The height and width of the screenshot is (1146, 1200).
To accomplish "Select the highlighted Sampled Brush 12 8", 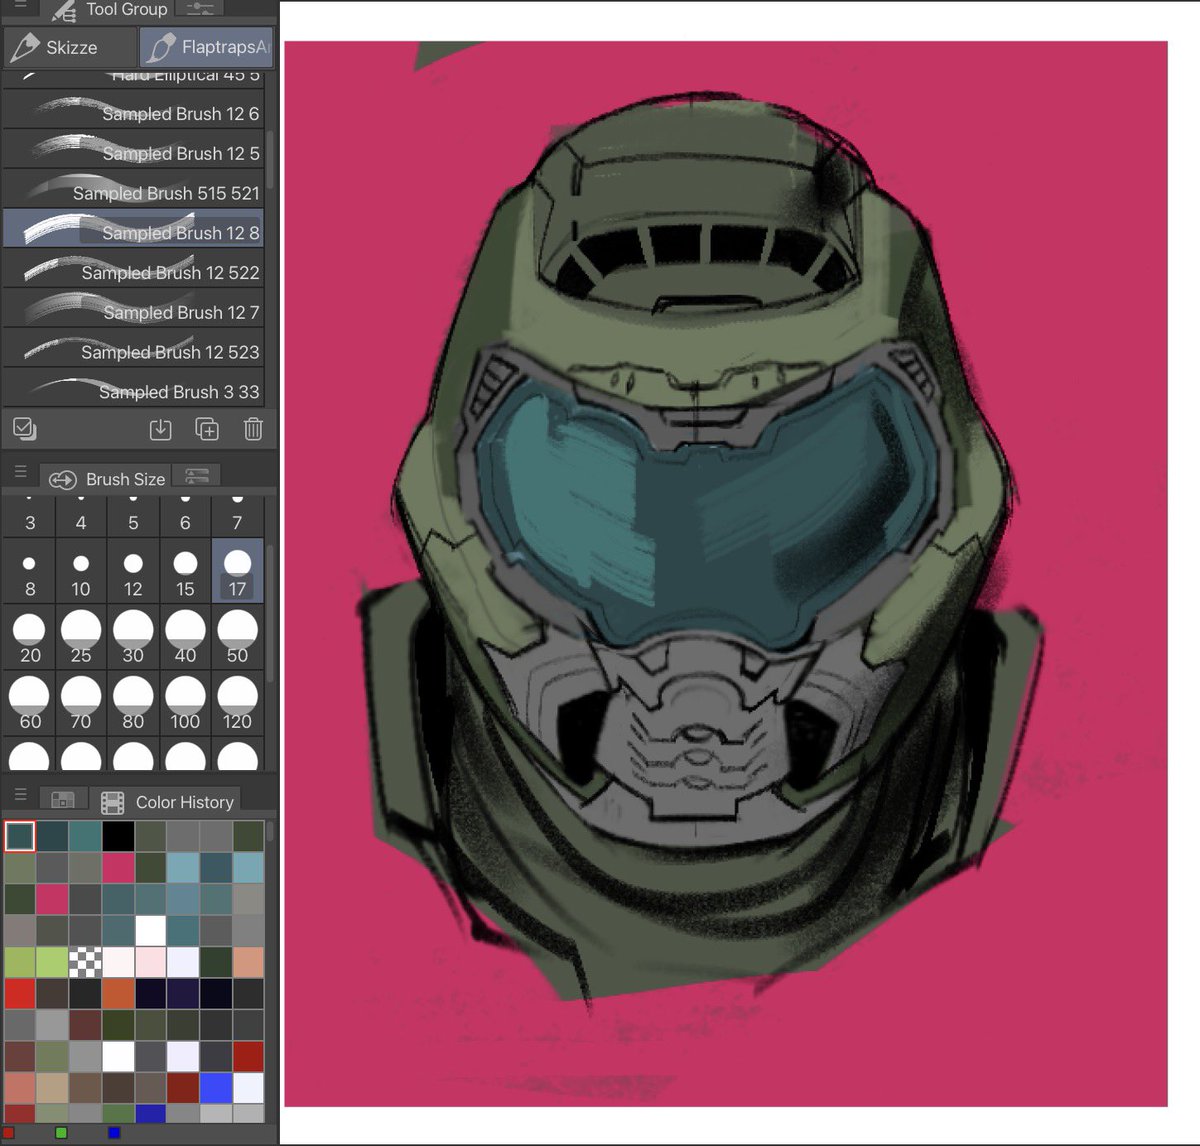I will (133, 231).
